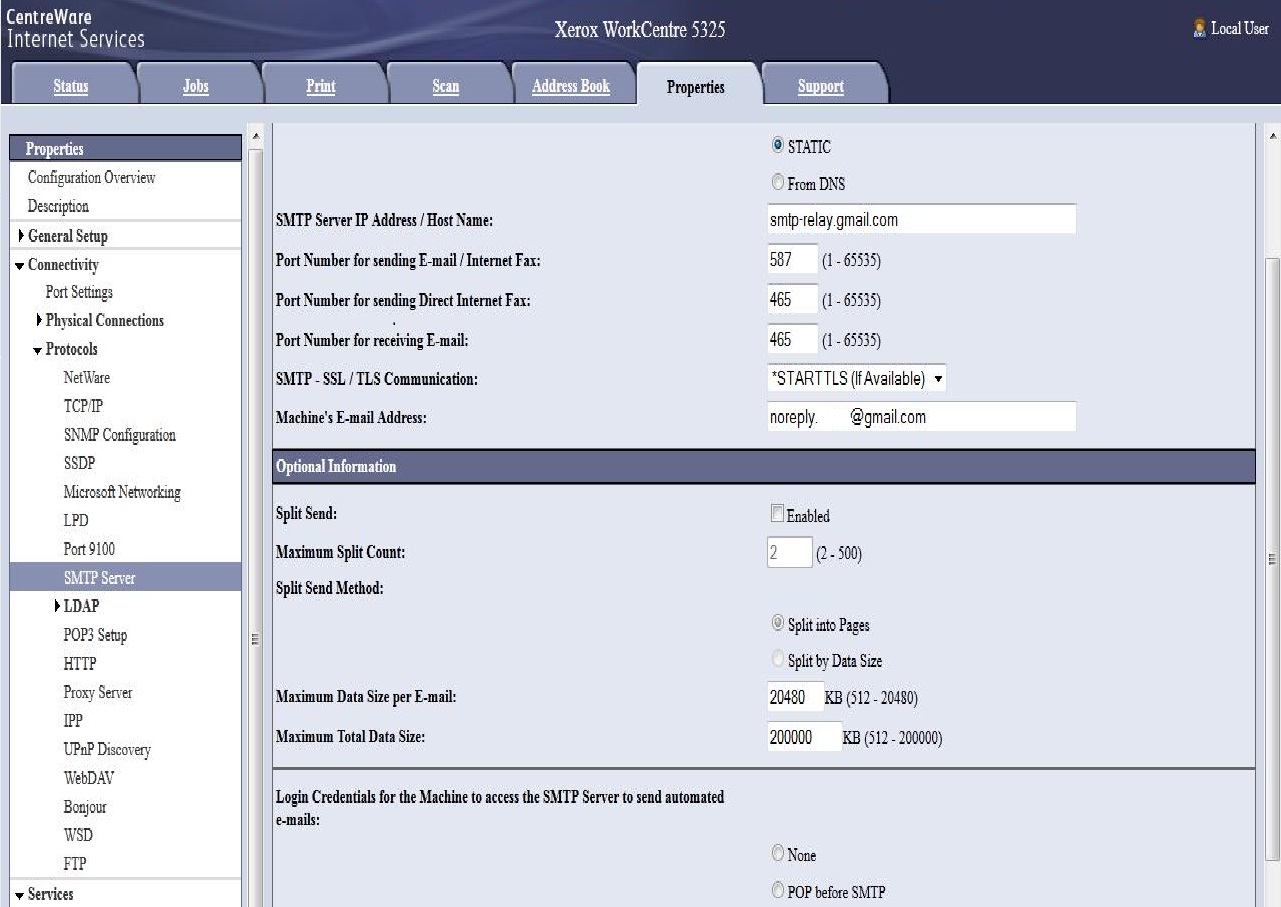Screen dimensions: 1281x907
Task: Open POP3 Setup page
Action: click(x=95, y=635)
